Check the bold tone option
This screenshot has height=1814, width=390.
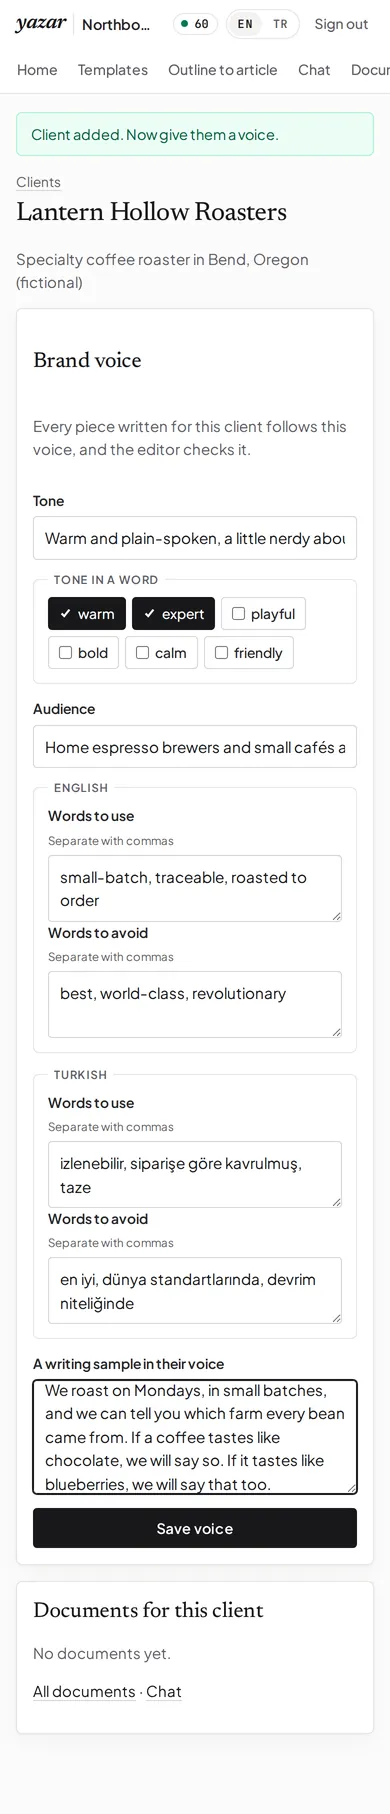(83, 653)
